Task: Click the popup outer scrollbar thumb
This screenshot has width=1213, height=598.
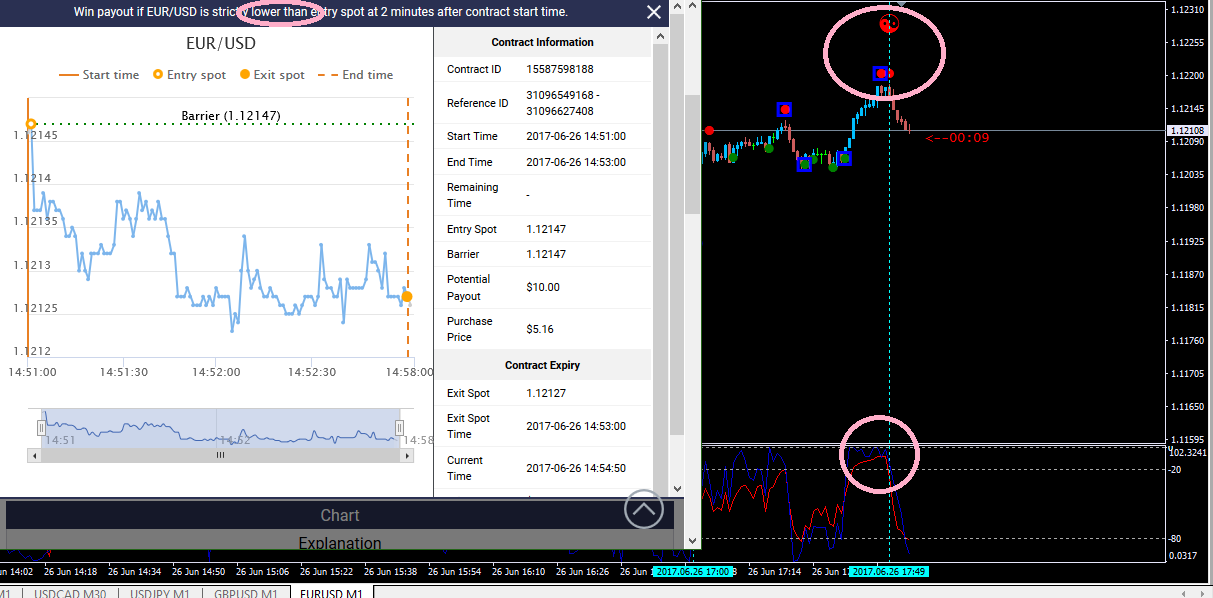Action: tap(677, 226)
